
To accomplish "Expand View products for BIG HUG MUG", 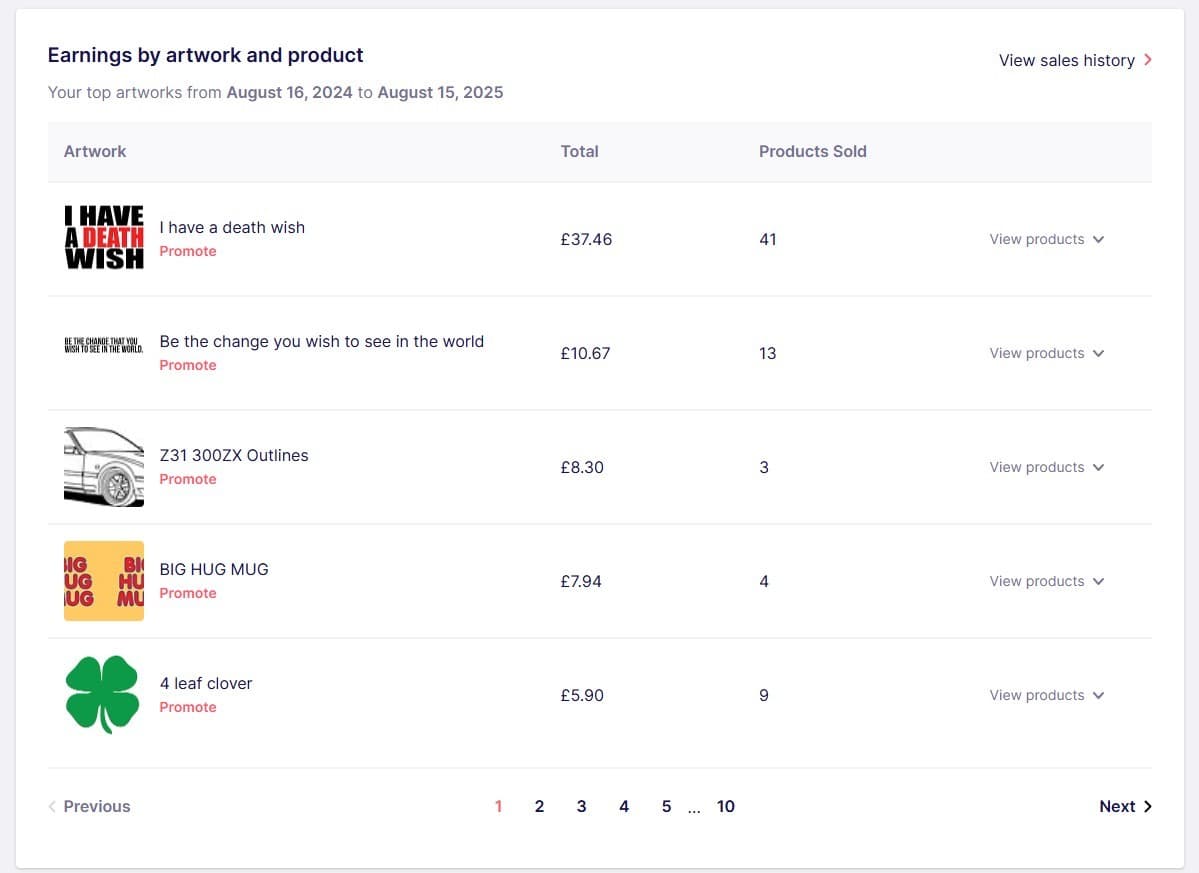I will (1046, 581).
